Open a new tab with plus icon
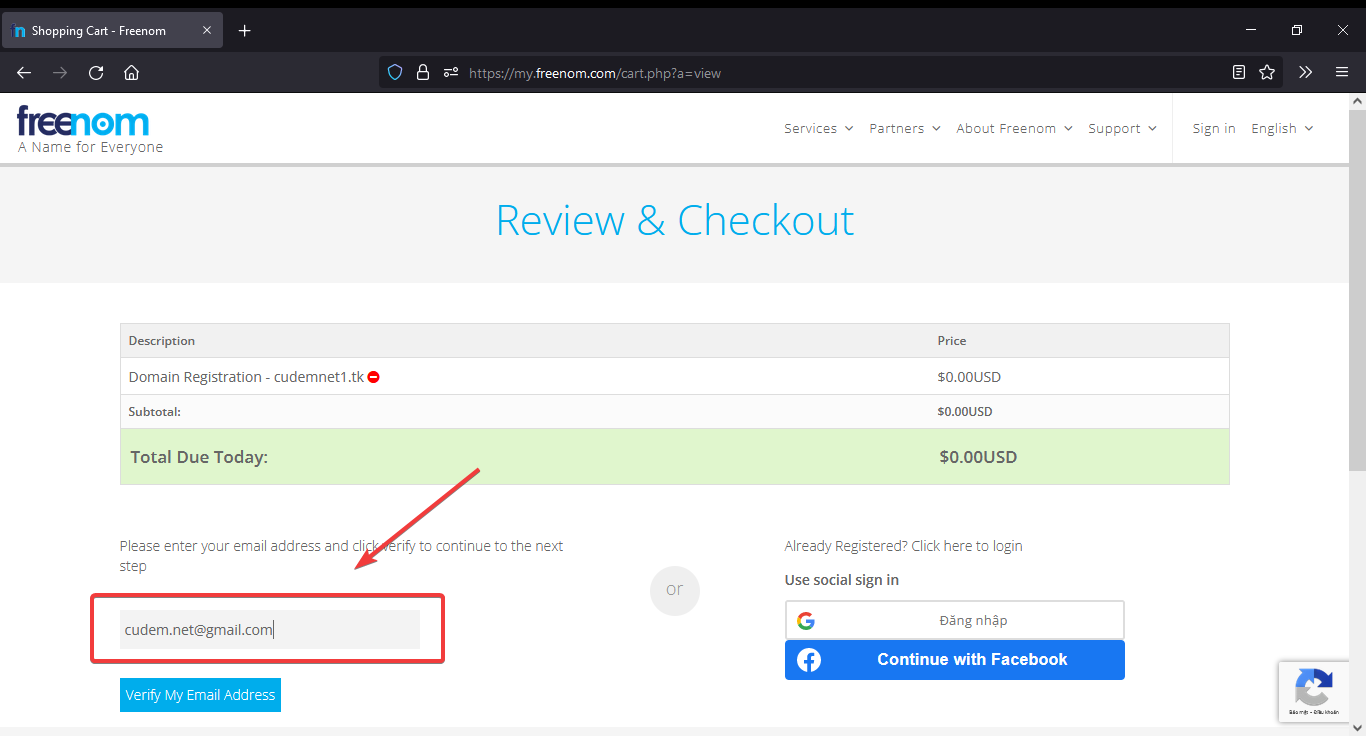This screenshot has height=736, width=1366. 245,31
